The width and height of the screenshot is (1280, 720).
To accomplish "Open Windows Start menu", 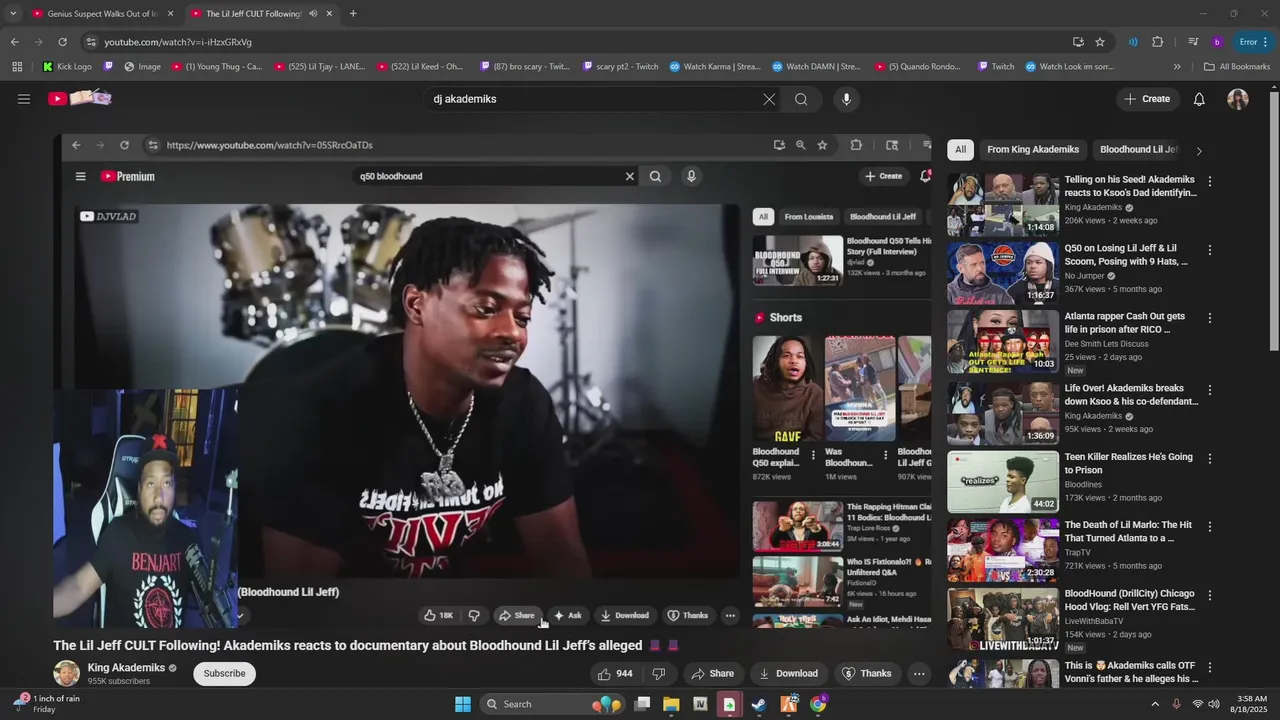I will coord(463,704).
